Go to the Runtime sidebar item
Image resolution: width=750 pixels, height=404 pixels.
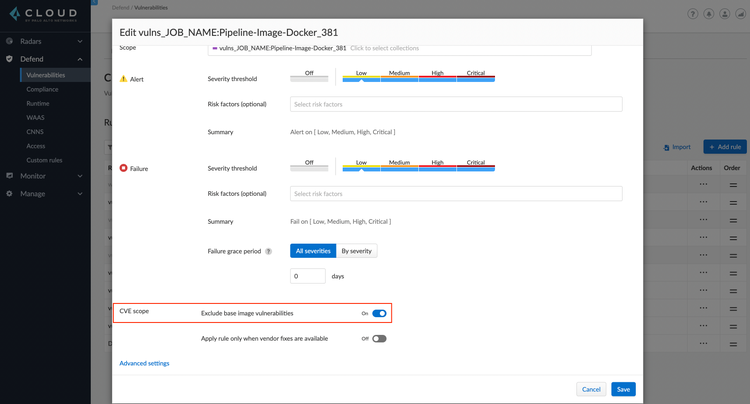(40, 103)
